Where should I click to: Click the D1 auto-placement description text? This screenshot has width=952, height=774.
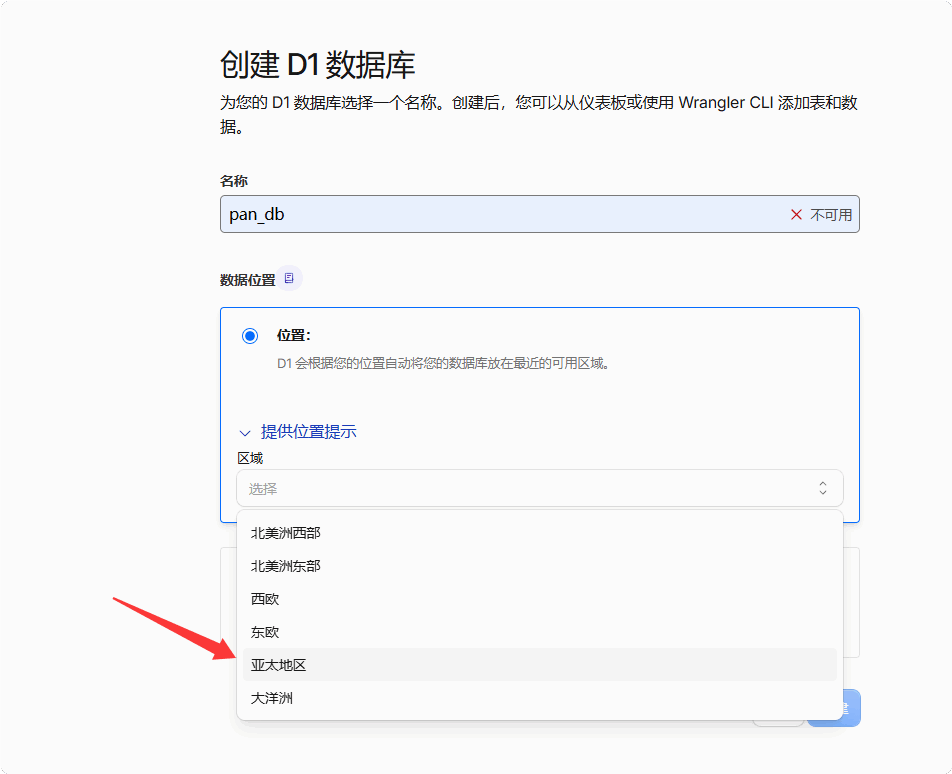(x=443, y=364)
